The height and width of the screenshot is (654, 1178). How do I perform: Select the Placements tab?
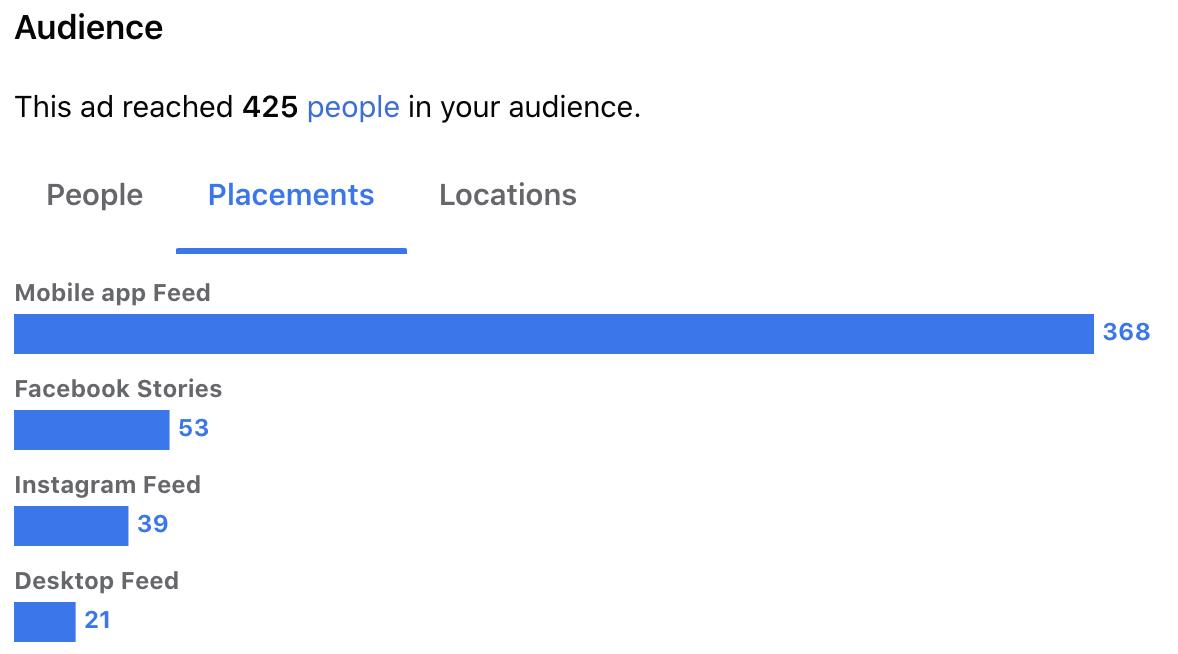point(291,195)
